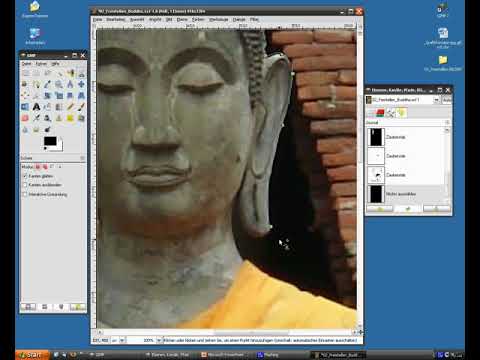Select the Select by Color tool
Viewport: 480px width, 360px height.
[x=70, y=73]
